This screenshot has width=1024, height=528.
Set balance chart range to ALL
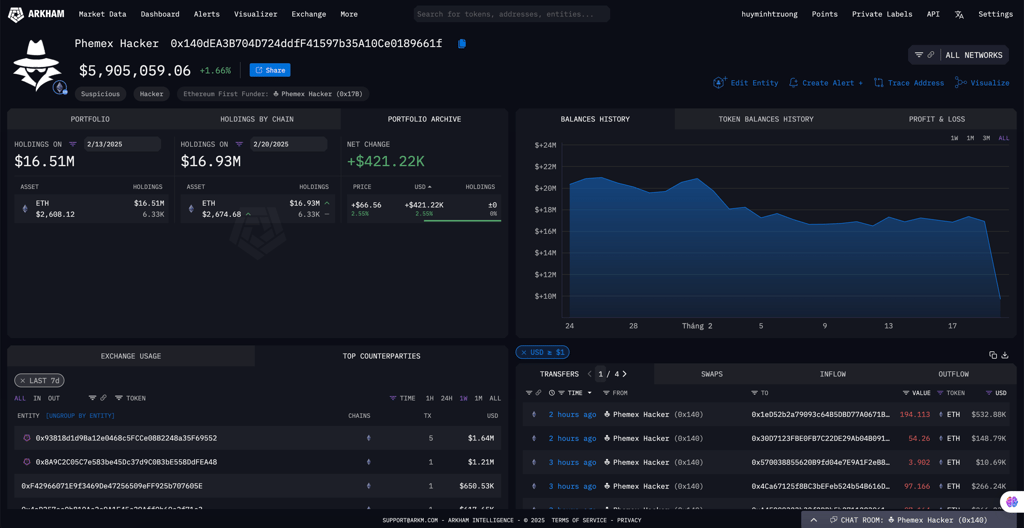pos(1004,138)
